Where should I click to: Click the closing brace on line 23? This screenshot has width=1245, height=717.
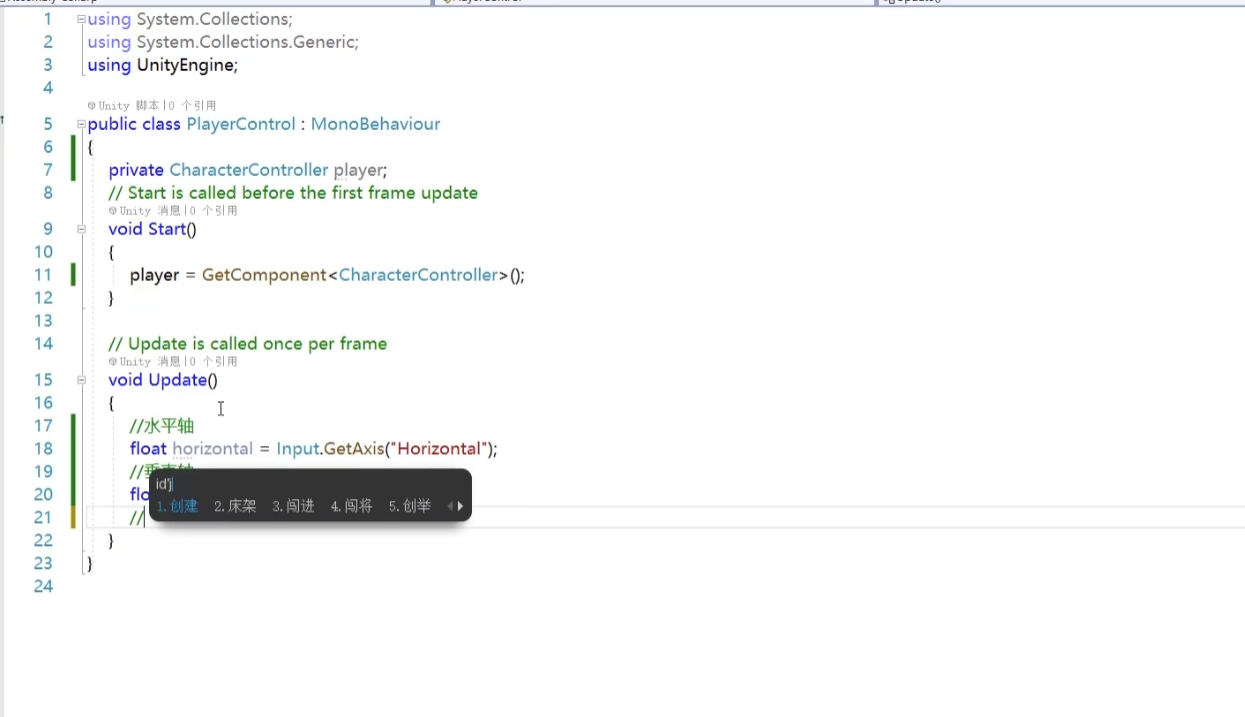point(90,564)
